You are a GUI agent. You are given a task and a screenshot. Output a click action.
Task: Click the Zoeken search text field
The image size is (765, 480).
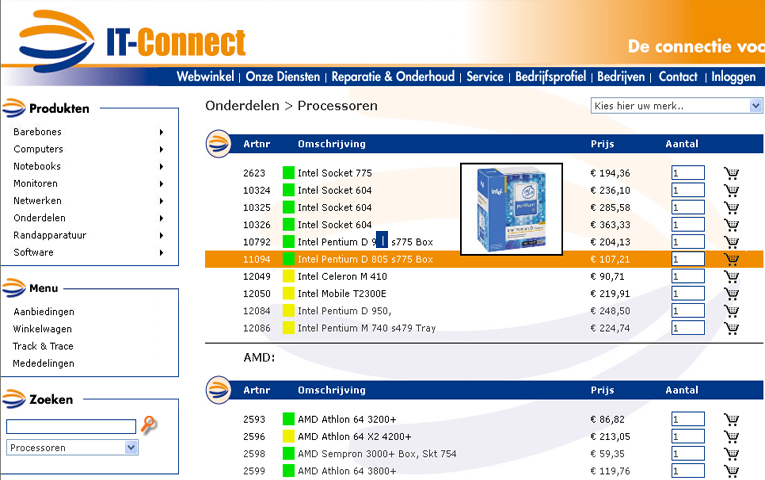click(x=71, y=426)
